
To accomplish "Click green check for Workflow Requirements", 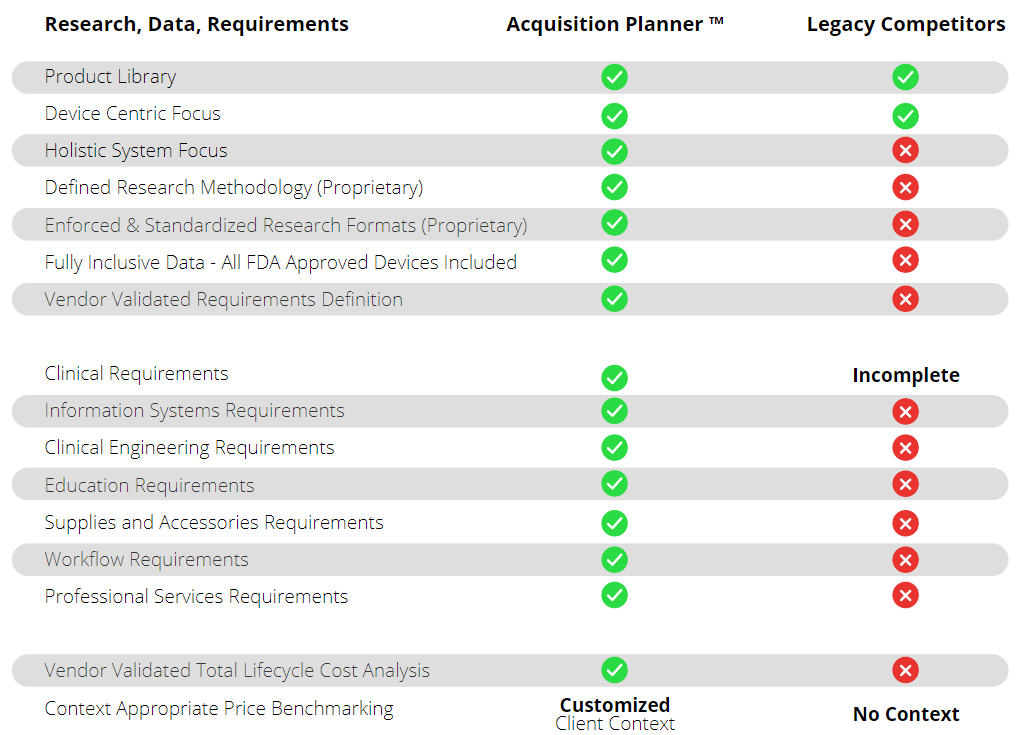I will tap(614, 560).
